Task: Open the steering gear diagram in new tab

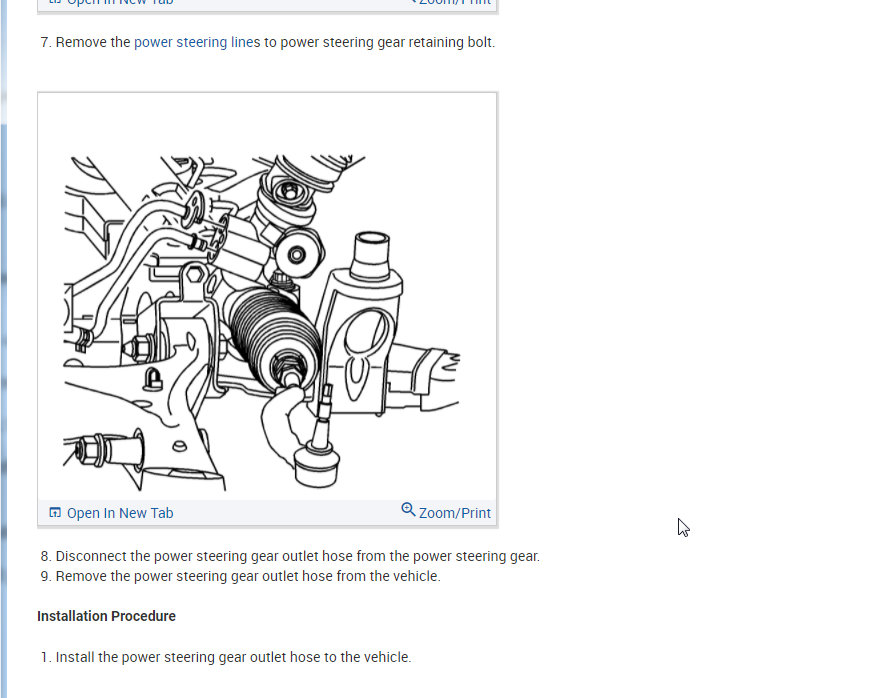Action: (120, 513)
